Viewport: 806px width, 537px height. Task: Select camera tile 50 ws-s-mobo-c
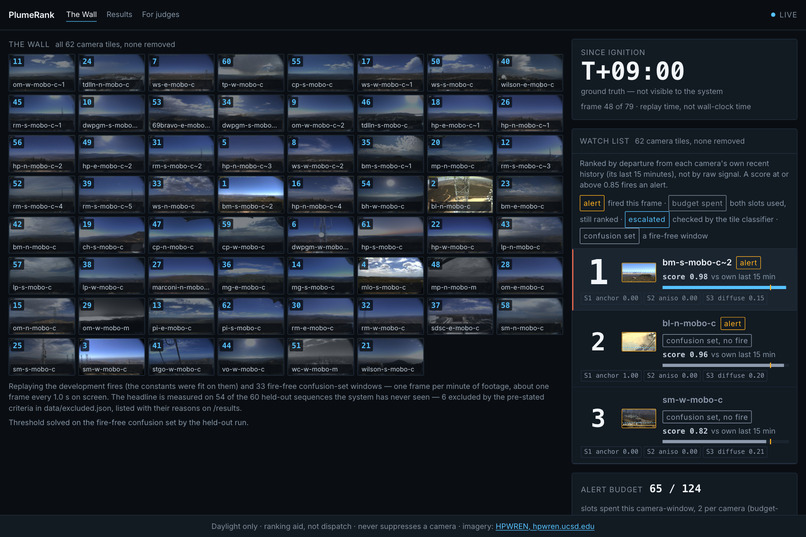pyautogui.click(x=460, y=72)
